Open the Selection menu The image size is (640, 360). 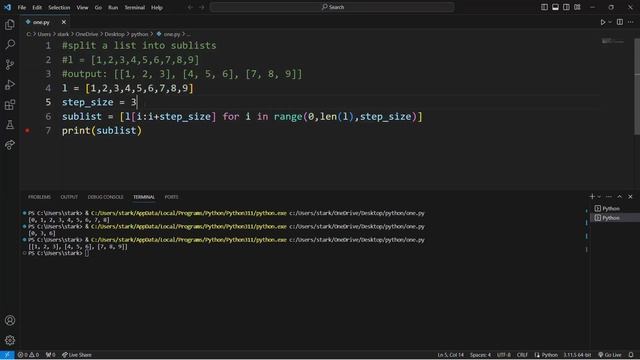pyautogui.click(x=59, y=7)
